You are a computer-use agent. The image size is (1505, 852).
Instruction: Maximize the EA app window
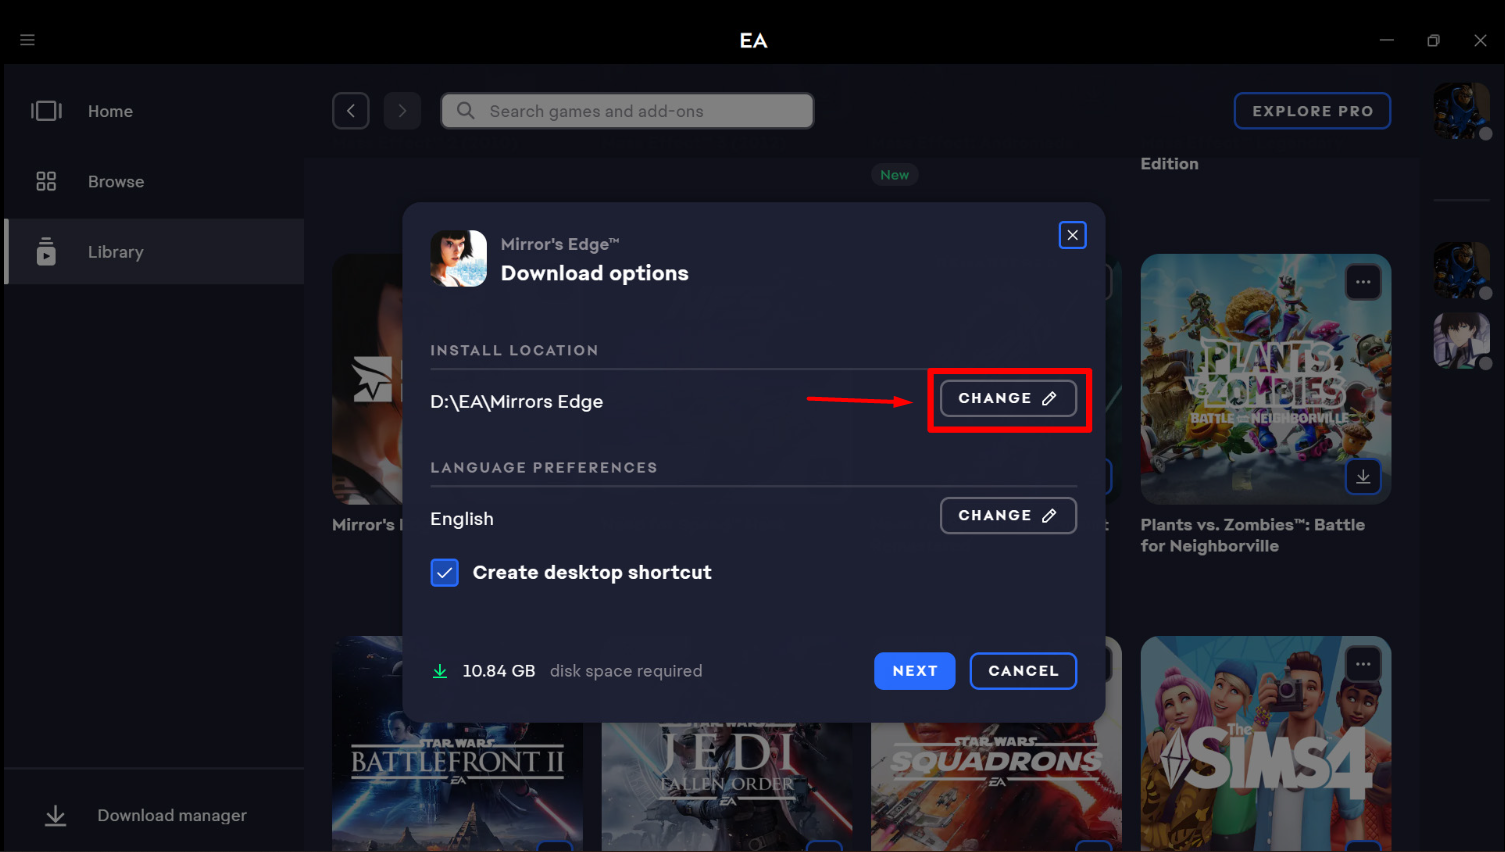pyautogui.click(x=1433, y=40)
